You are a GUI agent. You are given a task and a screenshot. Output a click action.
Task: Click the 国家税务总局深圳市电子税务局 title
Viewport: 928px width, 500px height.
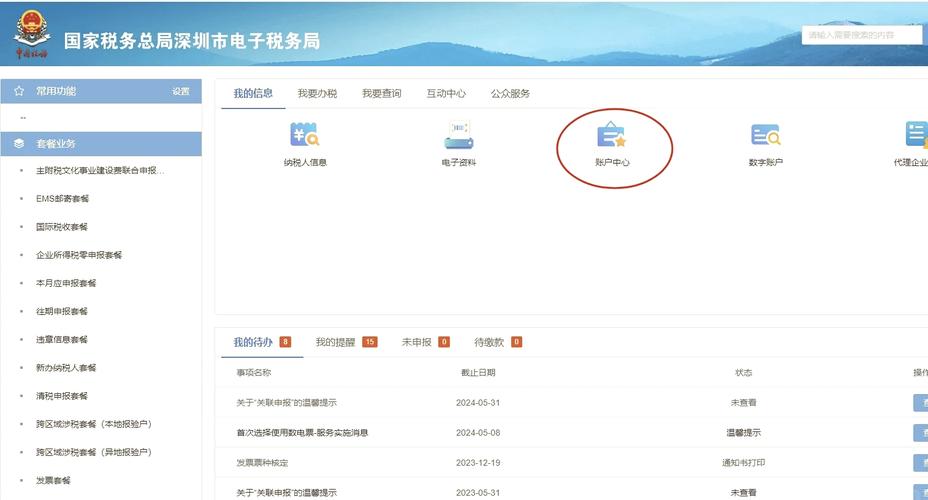click(192, 41)
